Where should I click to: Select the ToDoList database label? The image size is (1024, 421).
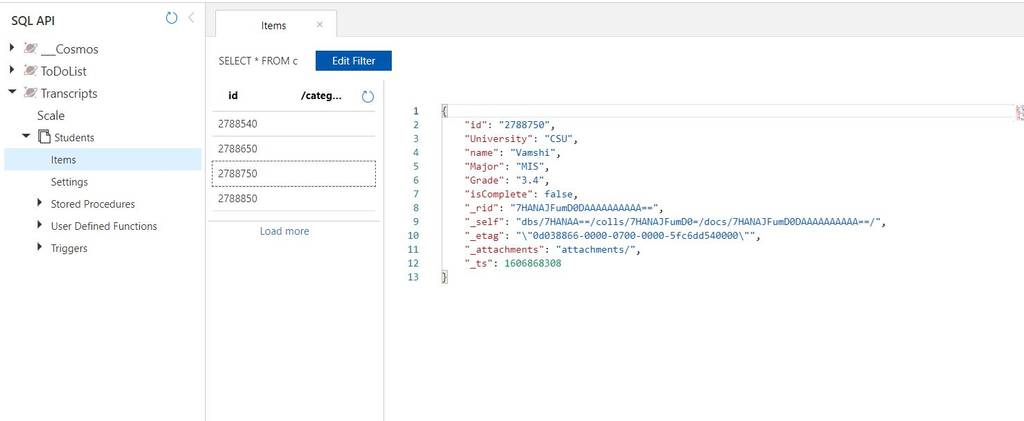click(x=63, y=71)
